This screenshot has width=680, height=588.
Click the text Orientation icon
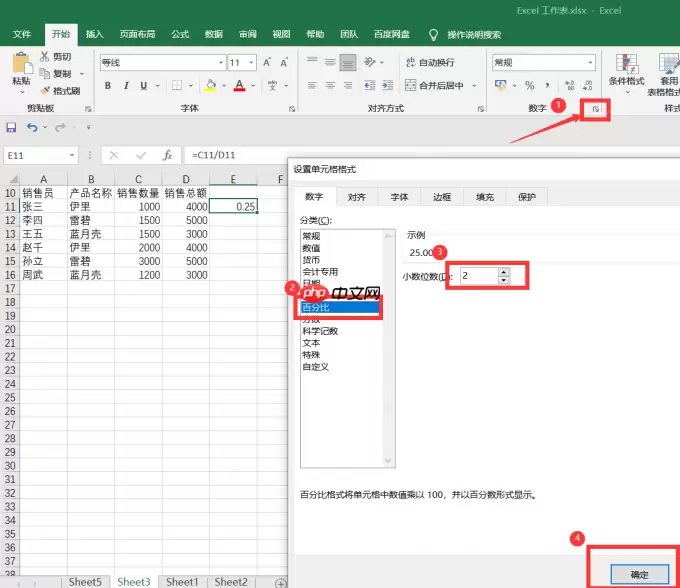click(x=370, y=62)
